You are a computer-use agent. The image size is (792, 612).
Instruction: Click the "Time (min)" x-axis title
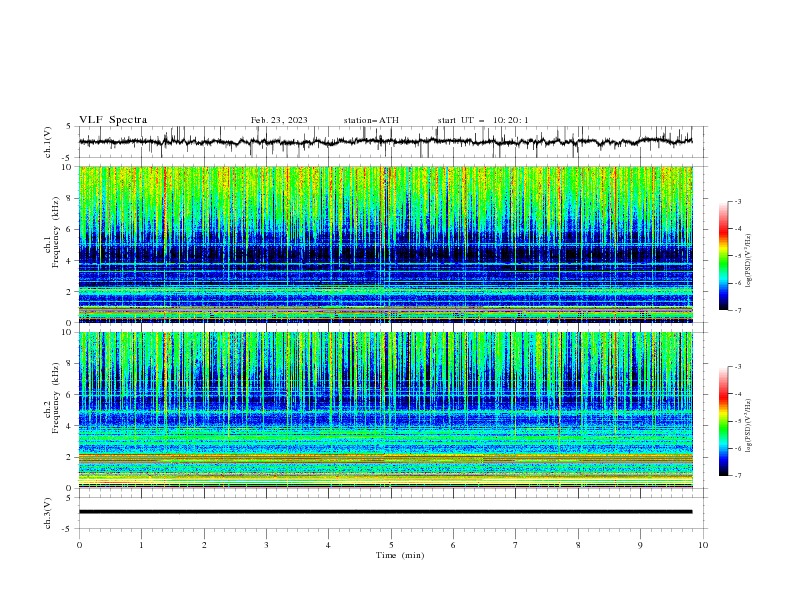point(400,555)
